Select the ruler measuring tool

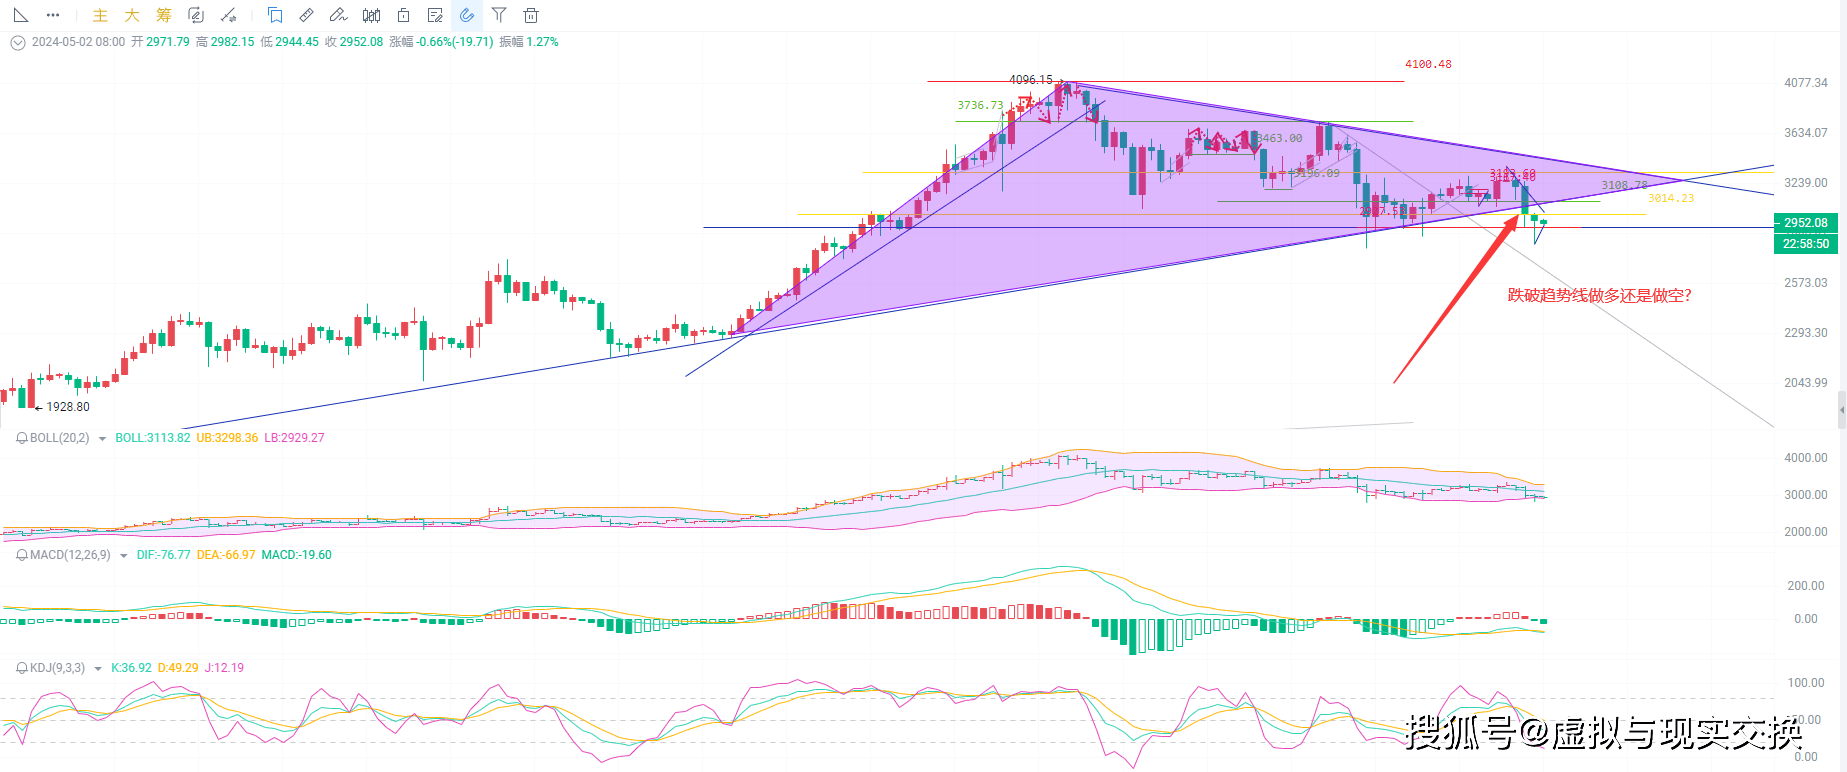(x=307, y=15)
